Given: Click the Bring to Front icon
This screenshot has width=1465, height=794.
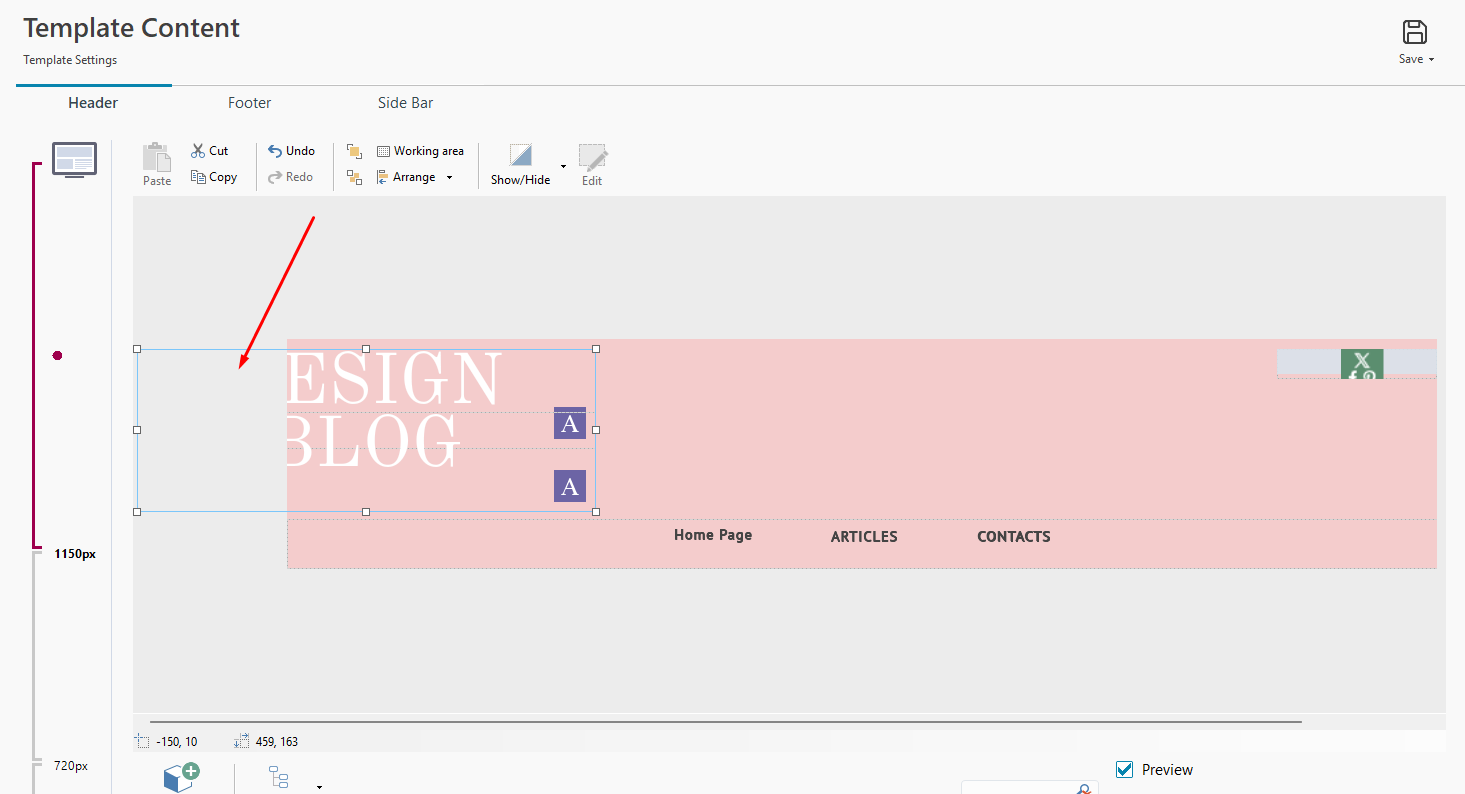Looking at the screenshot, I should [x=354, y=151].
